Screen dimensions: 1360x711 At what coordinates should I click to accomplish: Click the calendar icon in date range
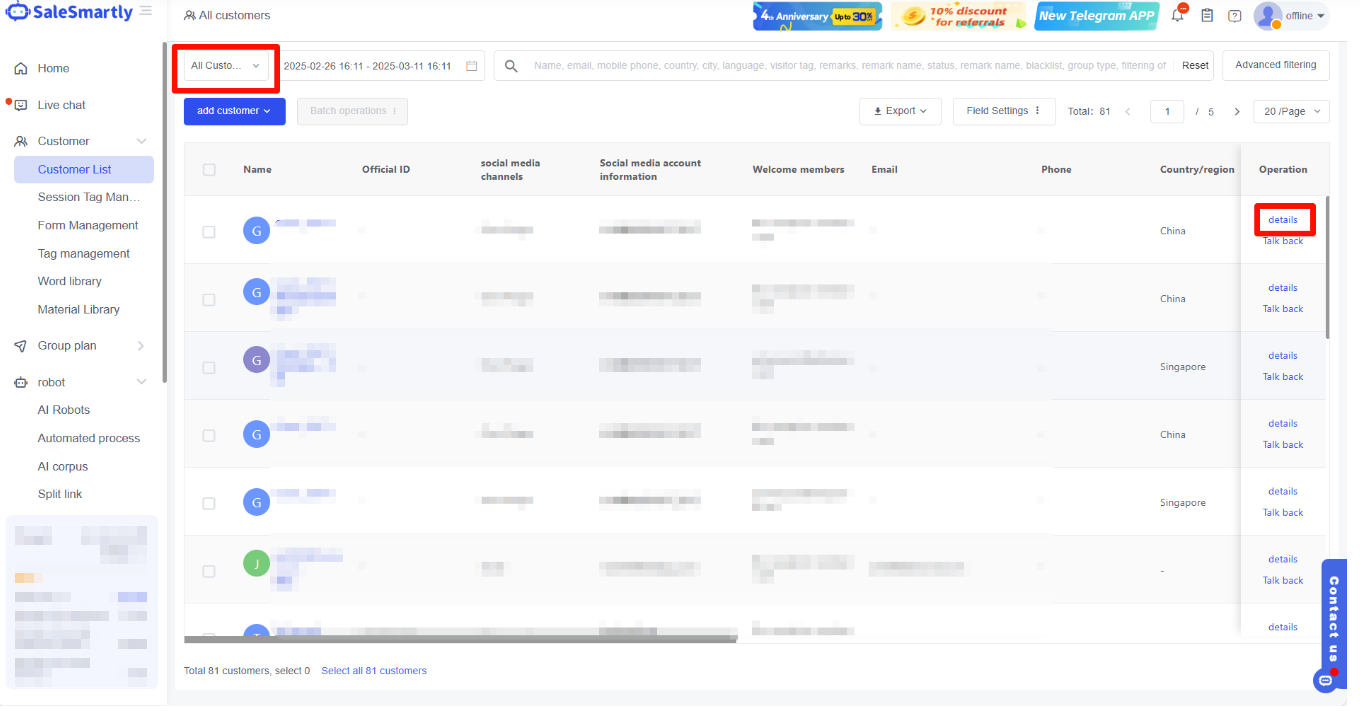(x=472, y=66)
